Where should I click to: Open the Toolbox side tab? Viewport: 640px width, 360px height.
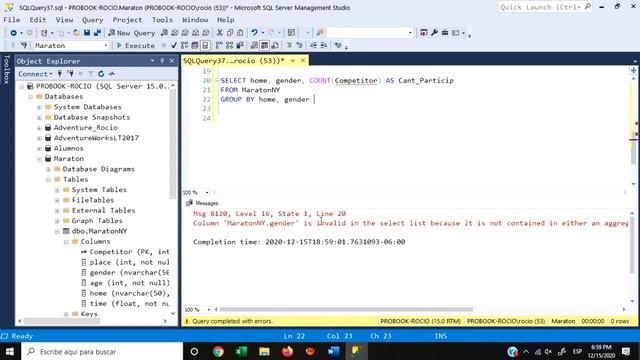pos(7,69)
